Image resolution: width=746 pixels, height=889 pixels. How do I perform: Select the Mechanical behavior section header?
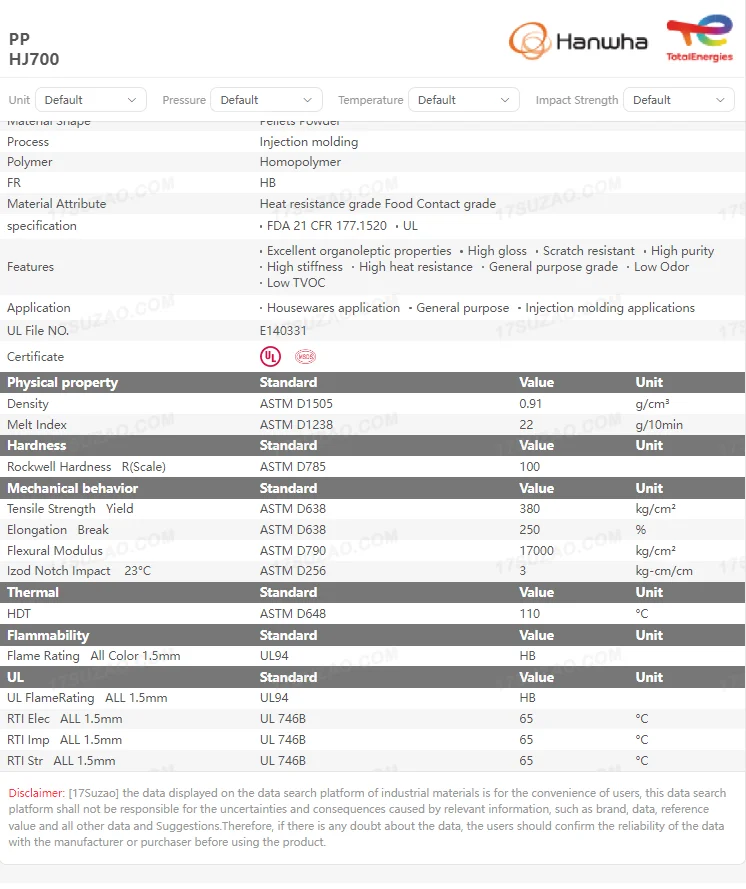point(72,488)
